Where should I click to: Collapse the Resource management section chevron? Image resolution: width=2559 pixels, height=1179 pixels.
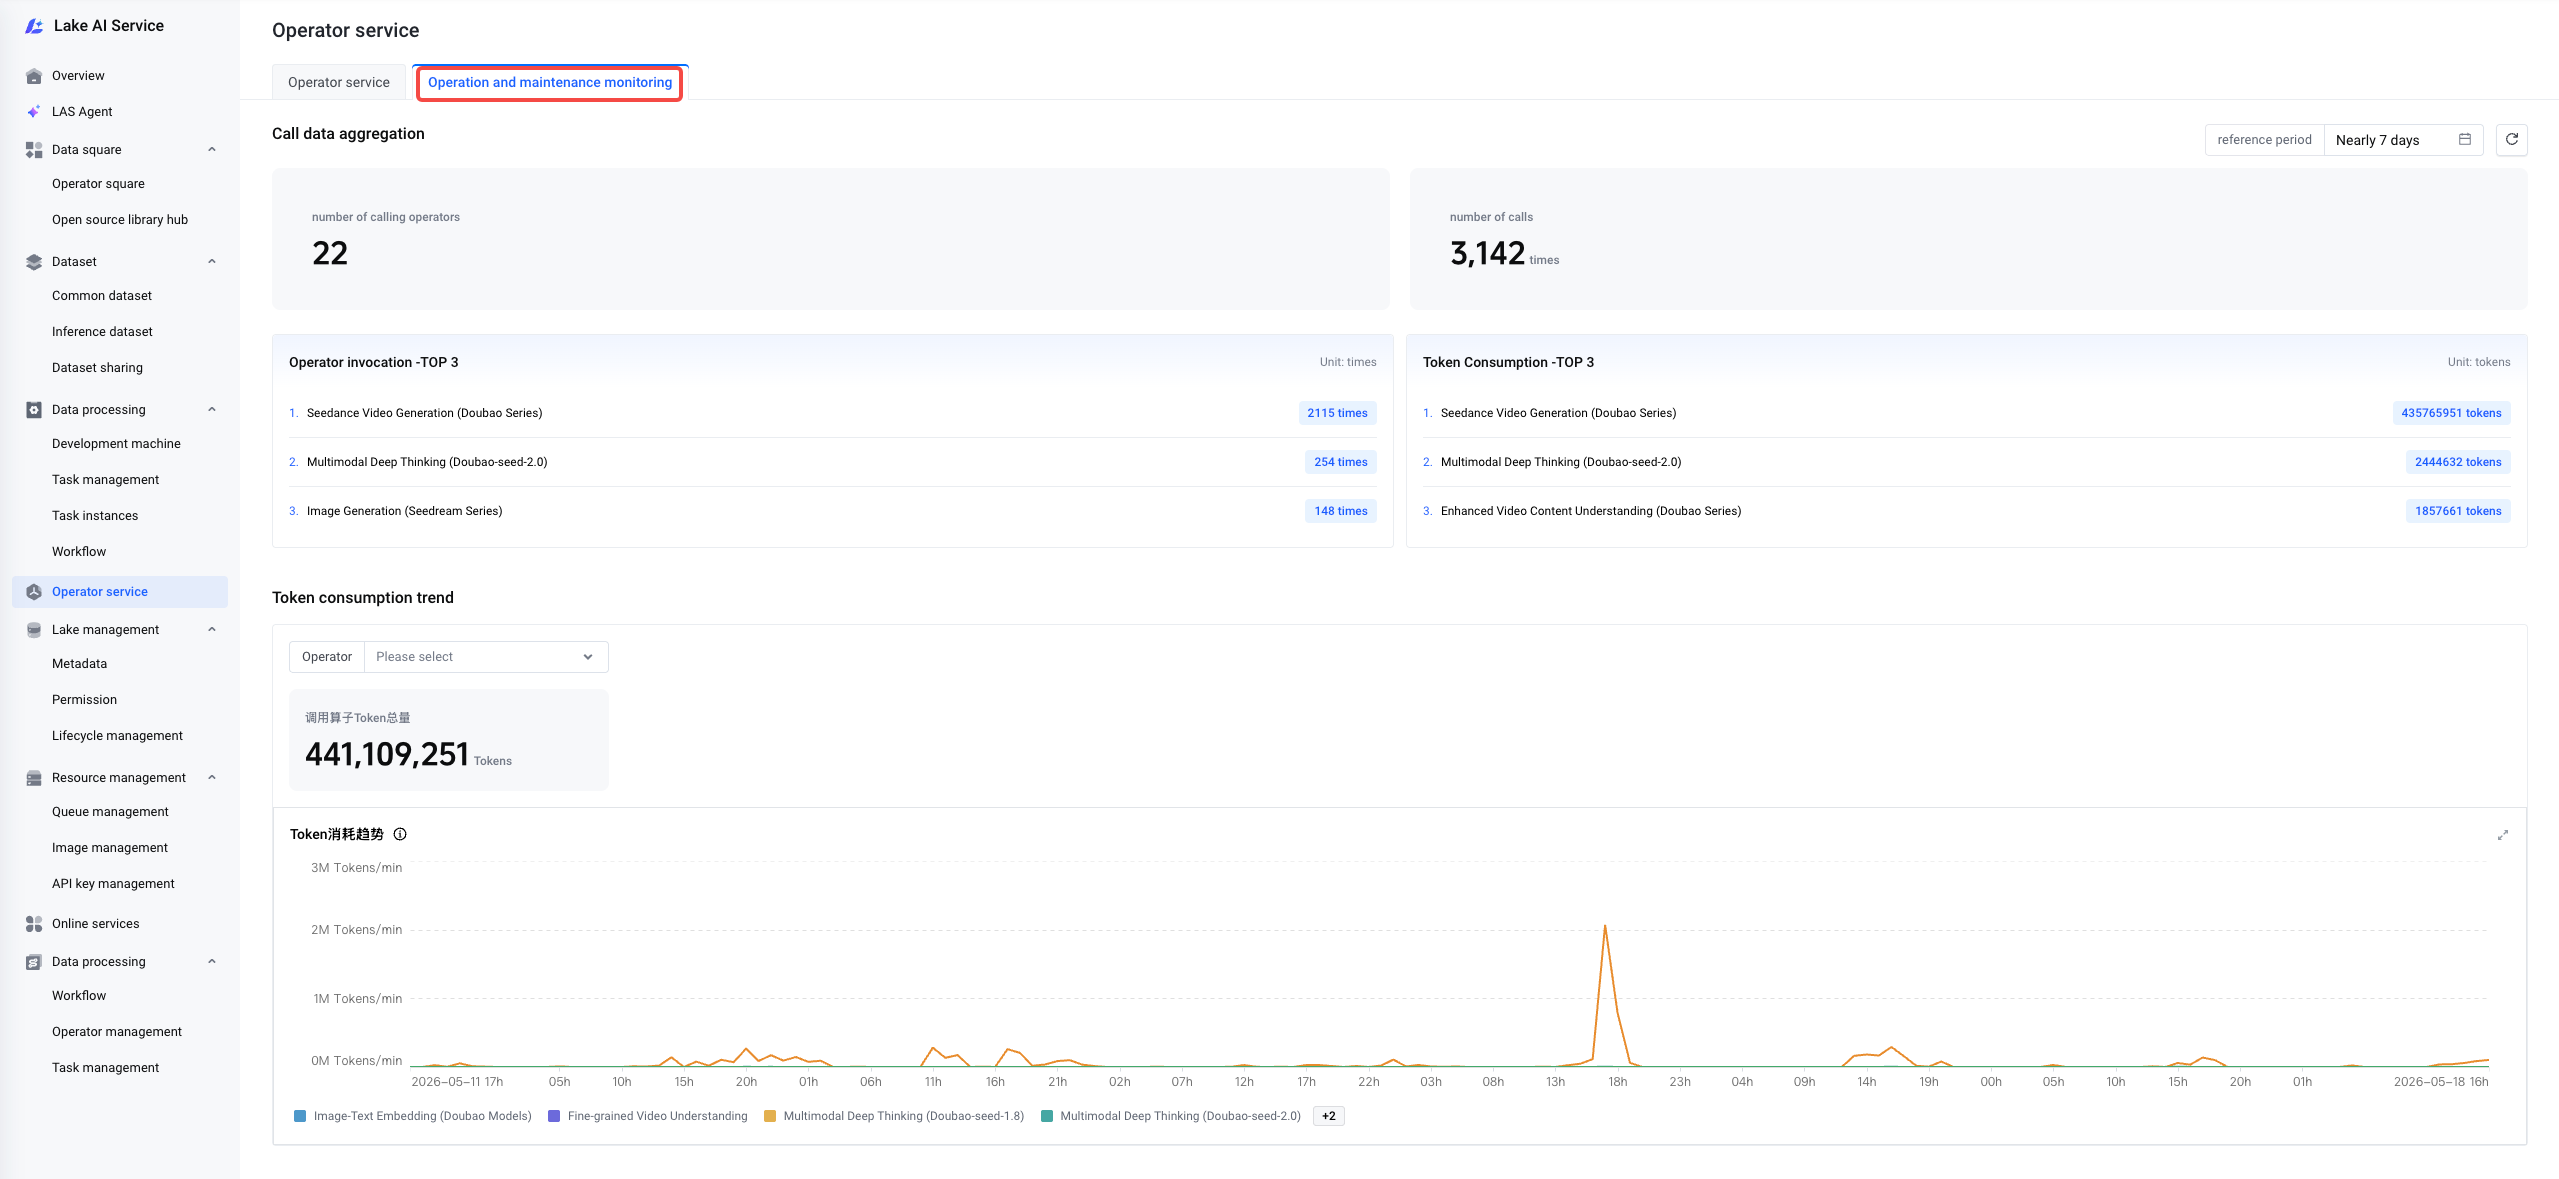pos(212,778)
